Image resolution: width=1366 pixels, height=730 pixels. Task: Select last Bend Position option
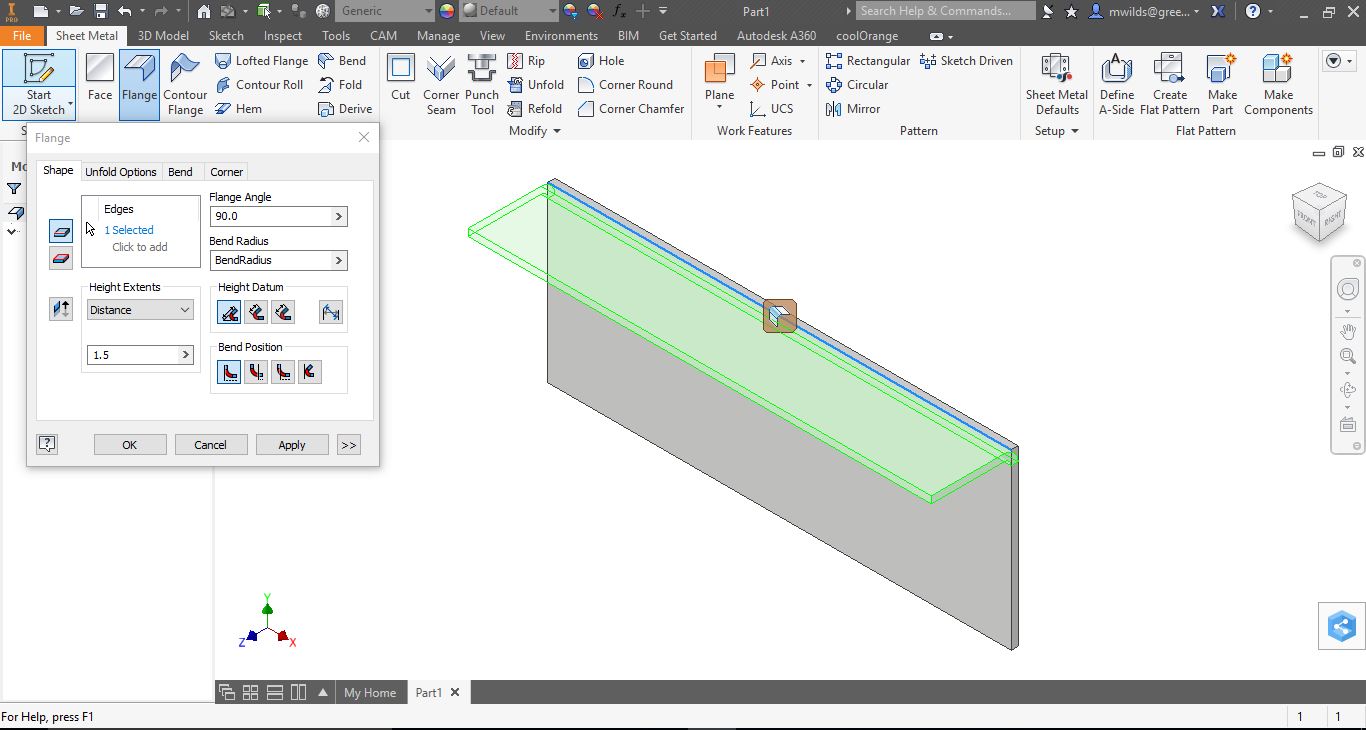pos(310,373)
